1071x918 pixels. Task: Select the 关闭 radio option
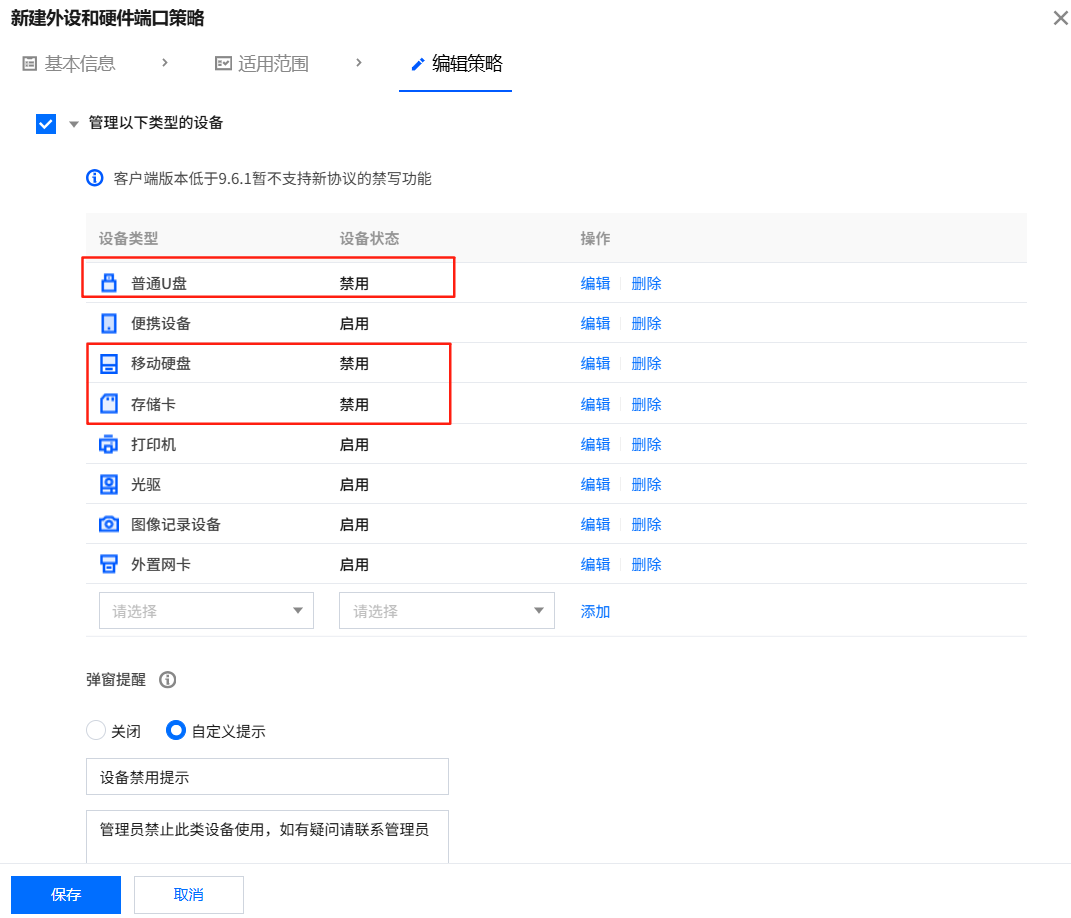tap(95, 731)
